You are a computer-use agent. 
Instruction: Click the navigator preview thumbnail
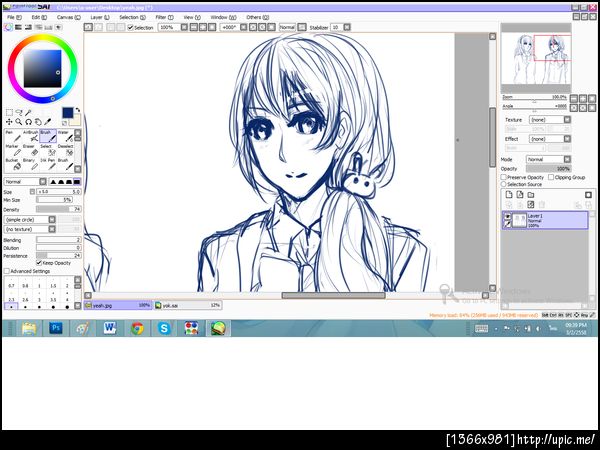[536, 58]
